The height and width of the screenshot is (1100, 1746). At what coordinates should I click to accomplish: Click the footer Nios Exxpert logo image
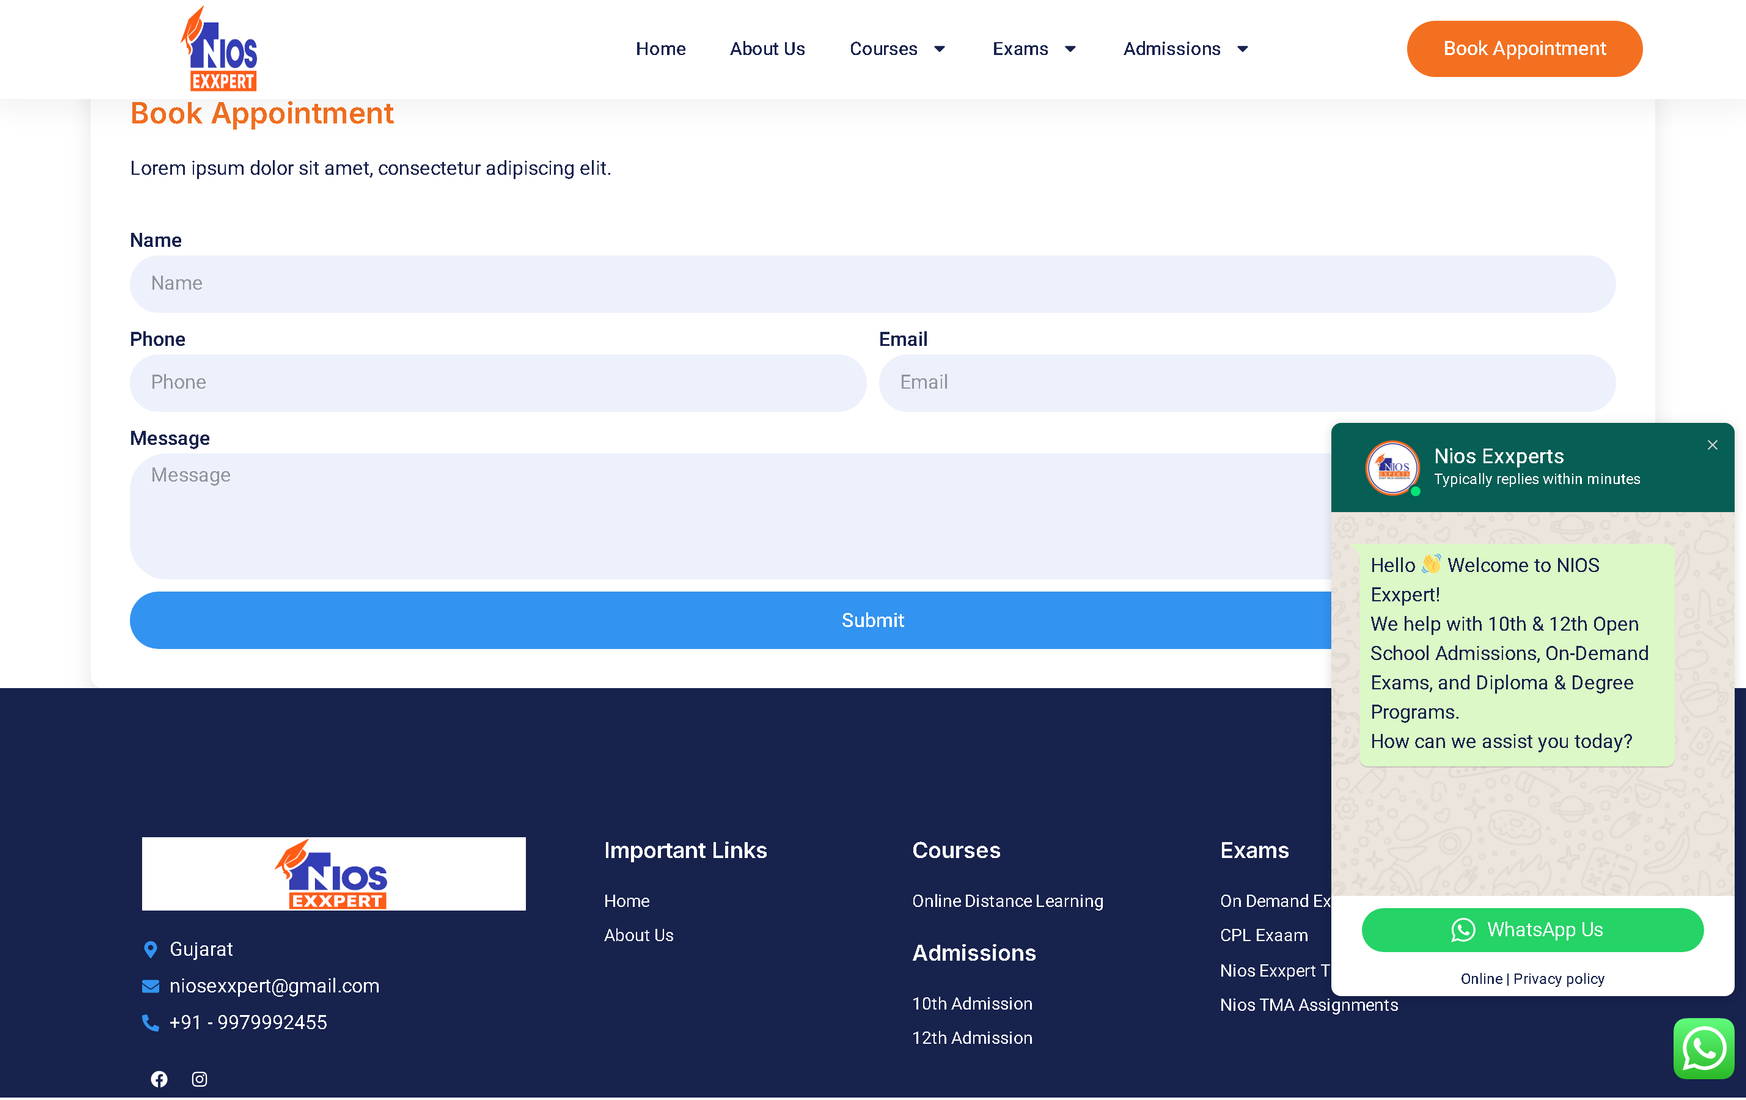334,874
